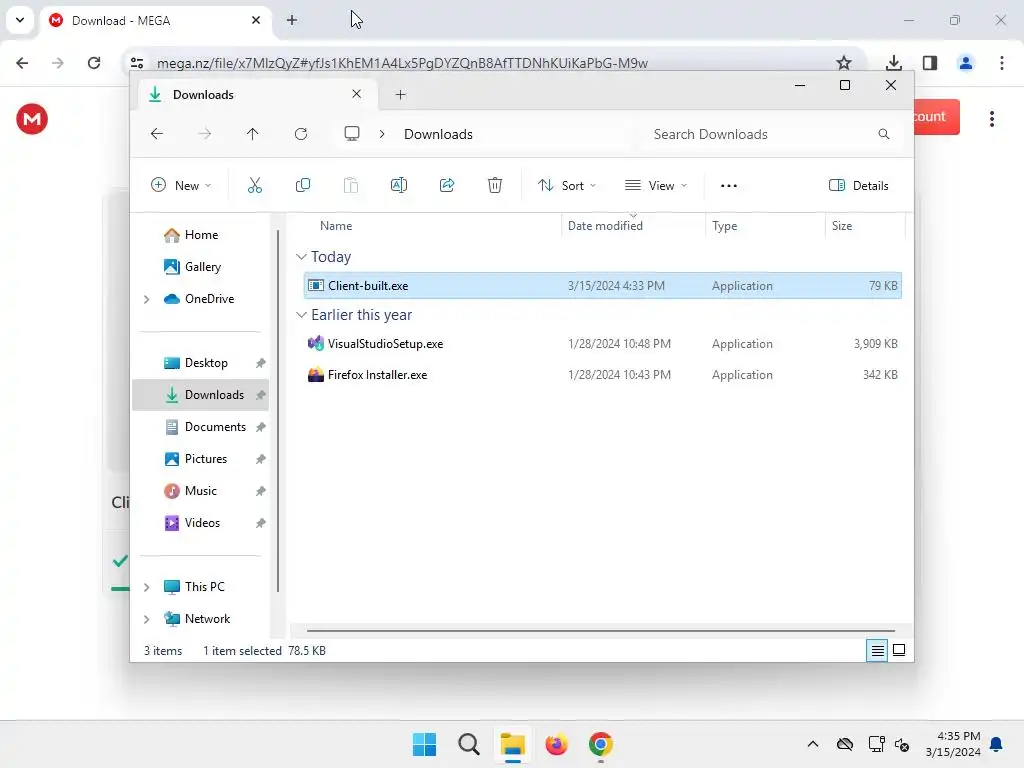Sort by Size column header
Viewport: 1024px width, 768px height.
coord(842,226)
